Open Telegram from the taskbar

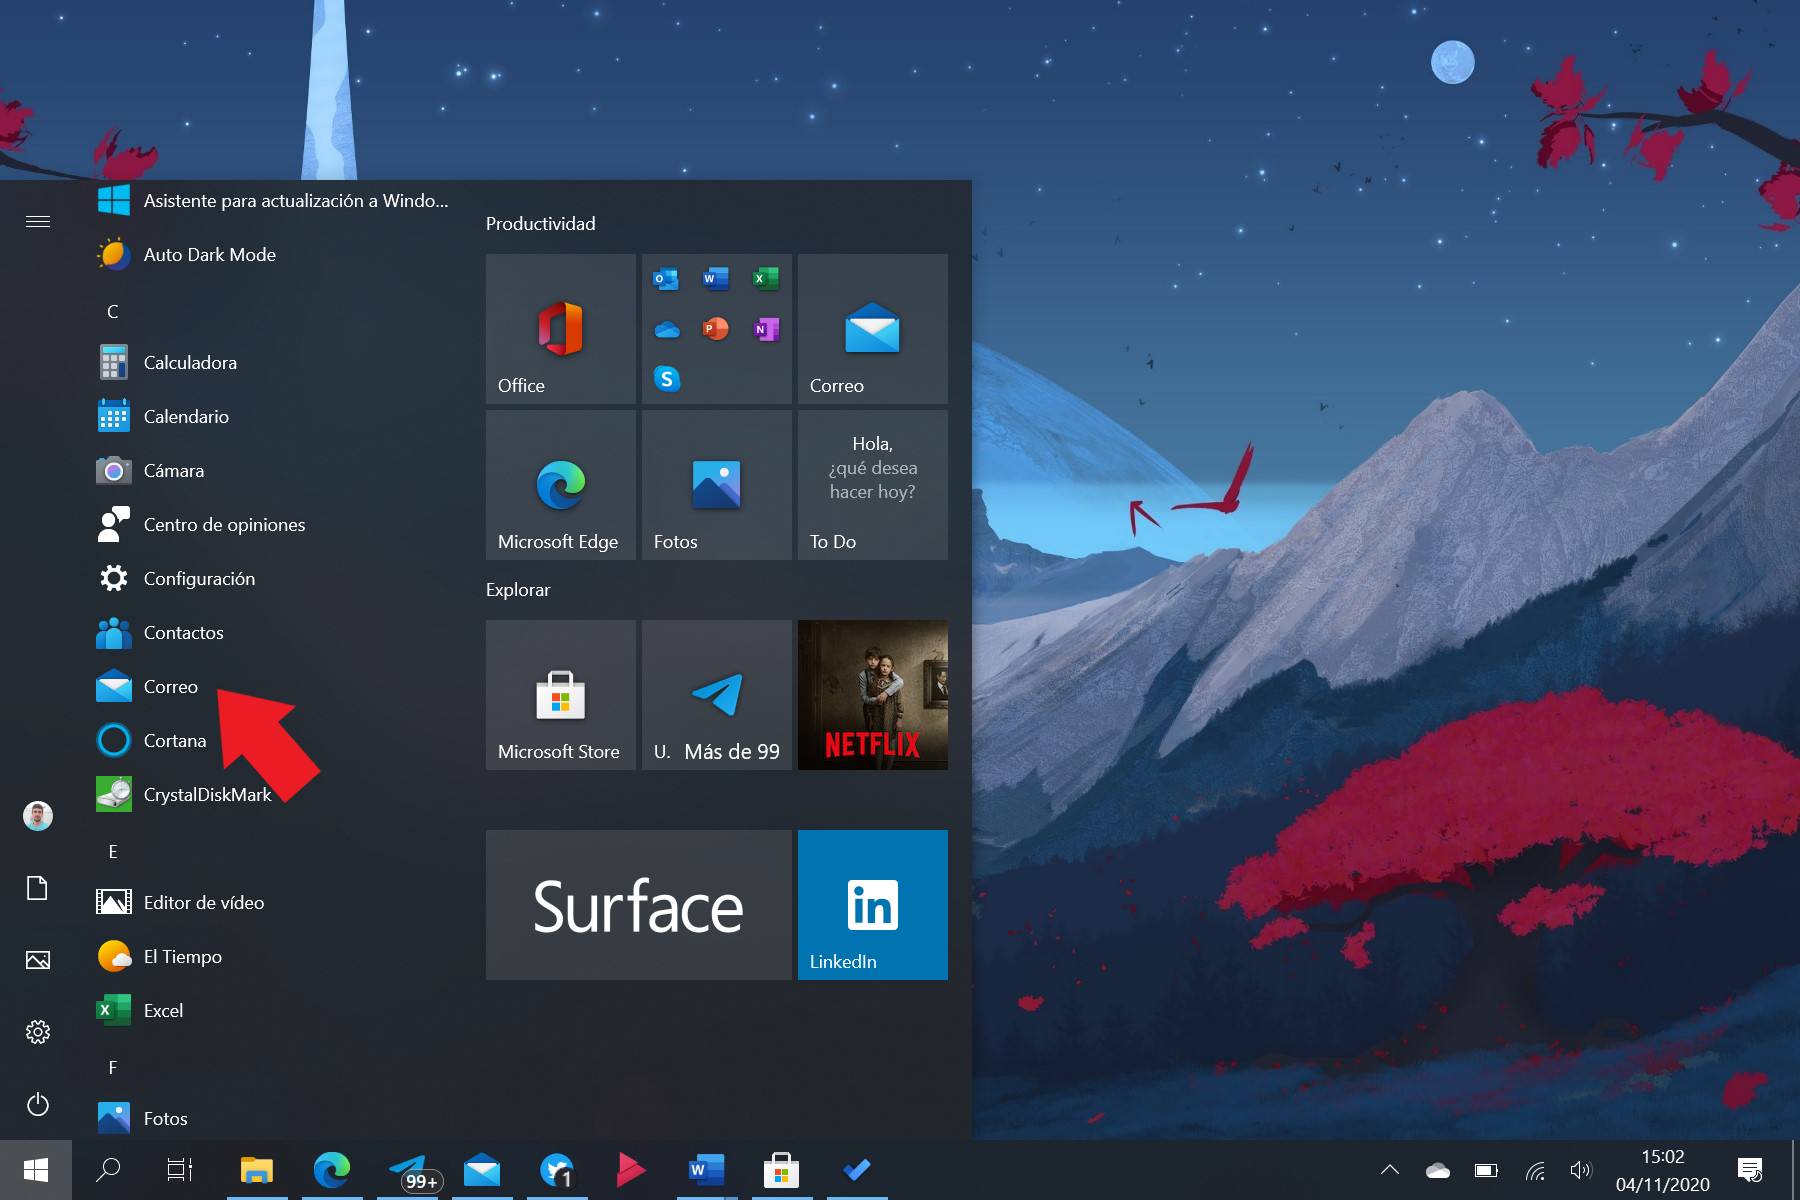tap(408, 1169)
